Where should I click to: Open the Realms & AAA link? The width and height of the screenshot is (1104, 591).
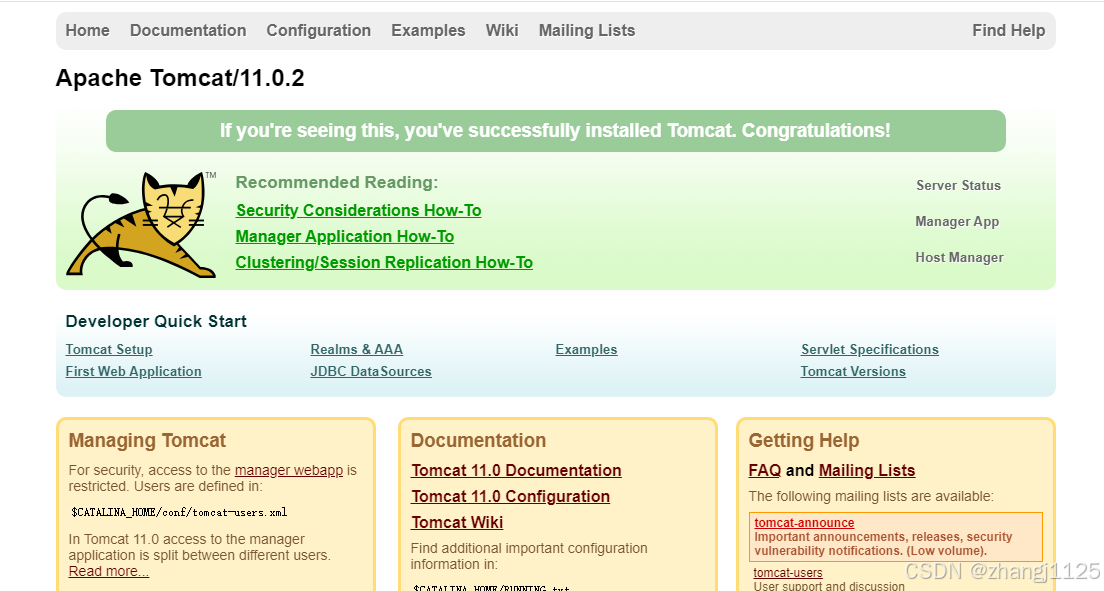[356, 349]
